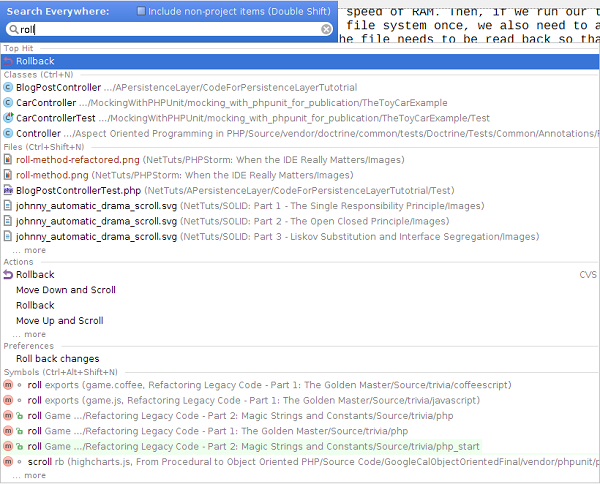Open drama_scroll.svg in SOLID Part 2

coord(300,221)
